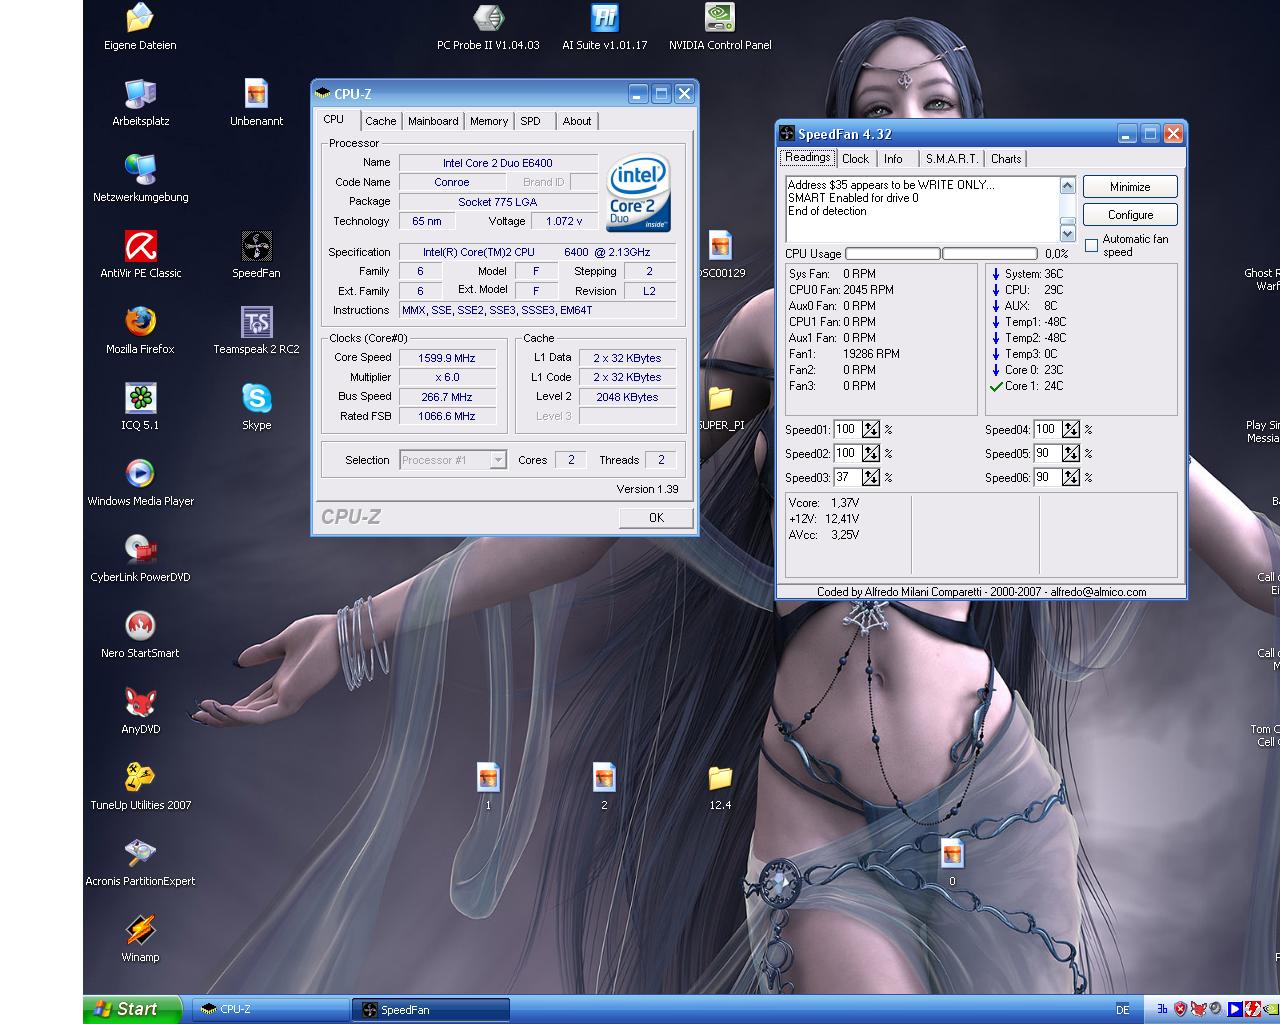Image resolution: width=1280 pixels, height=1024 pixels.
Task: Open the Windows Start menu
Action: (133, 1009)
